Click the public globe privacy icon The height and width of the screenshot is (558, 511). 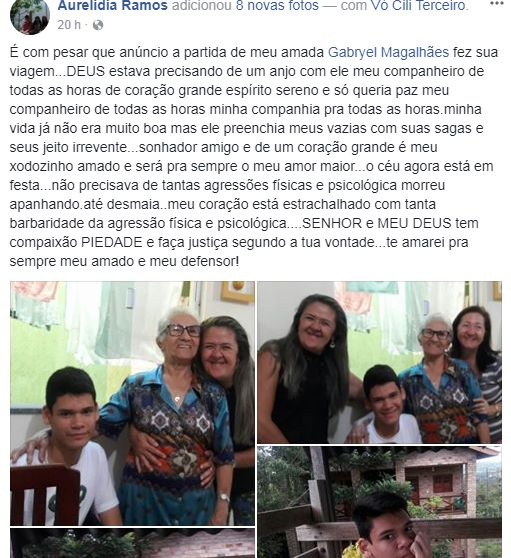pyautogui.click(x=98, y=25)
